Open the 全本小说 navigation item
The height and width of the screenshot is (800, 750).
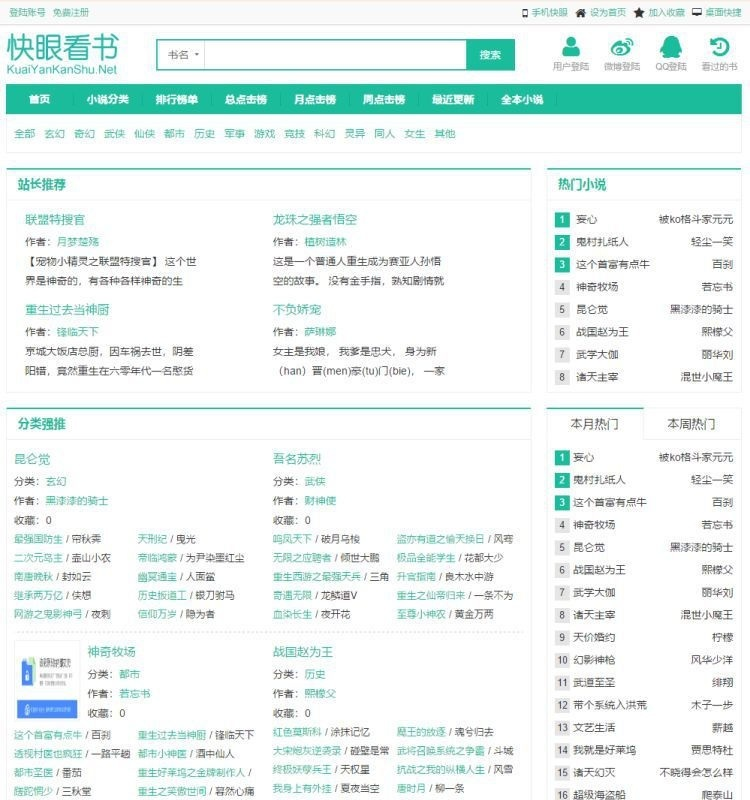(x=521, y=99)
